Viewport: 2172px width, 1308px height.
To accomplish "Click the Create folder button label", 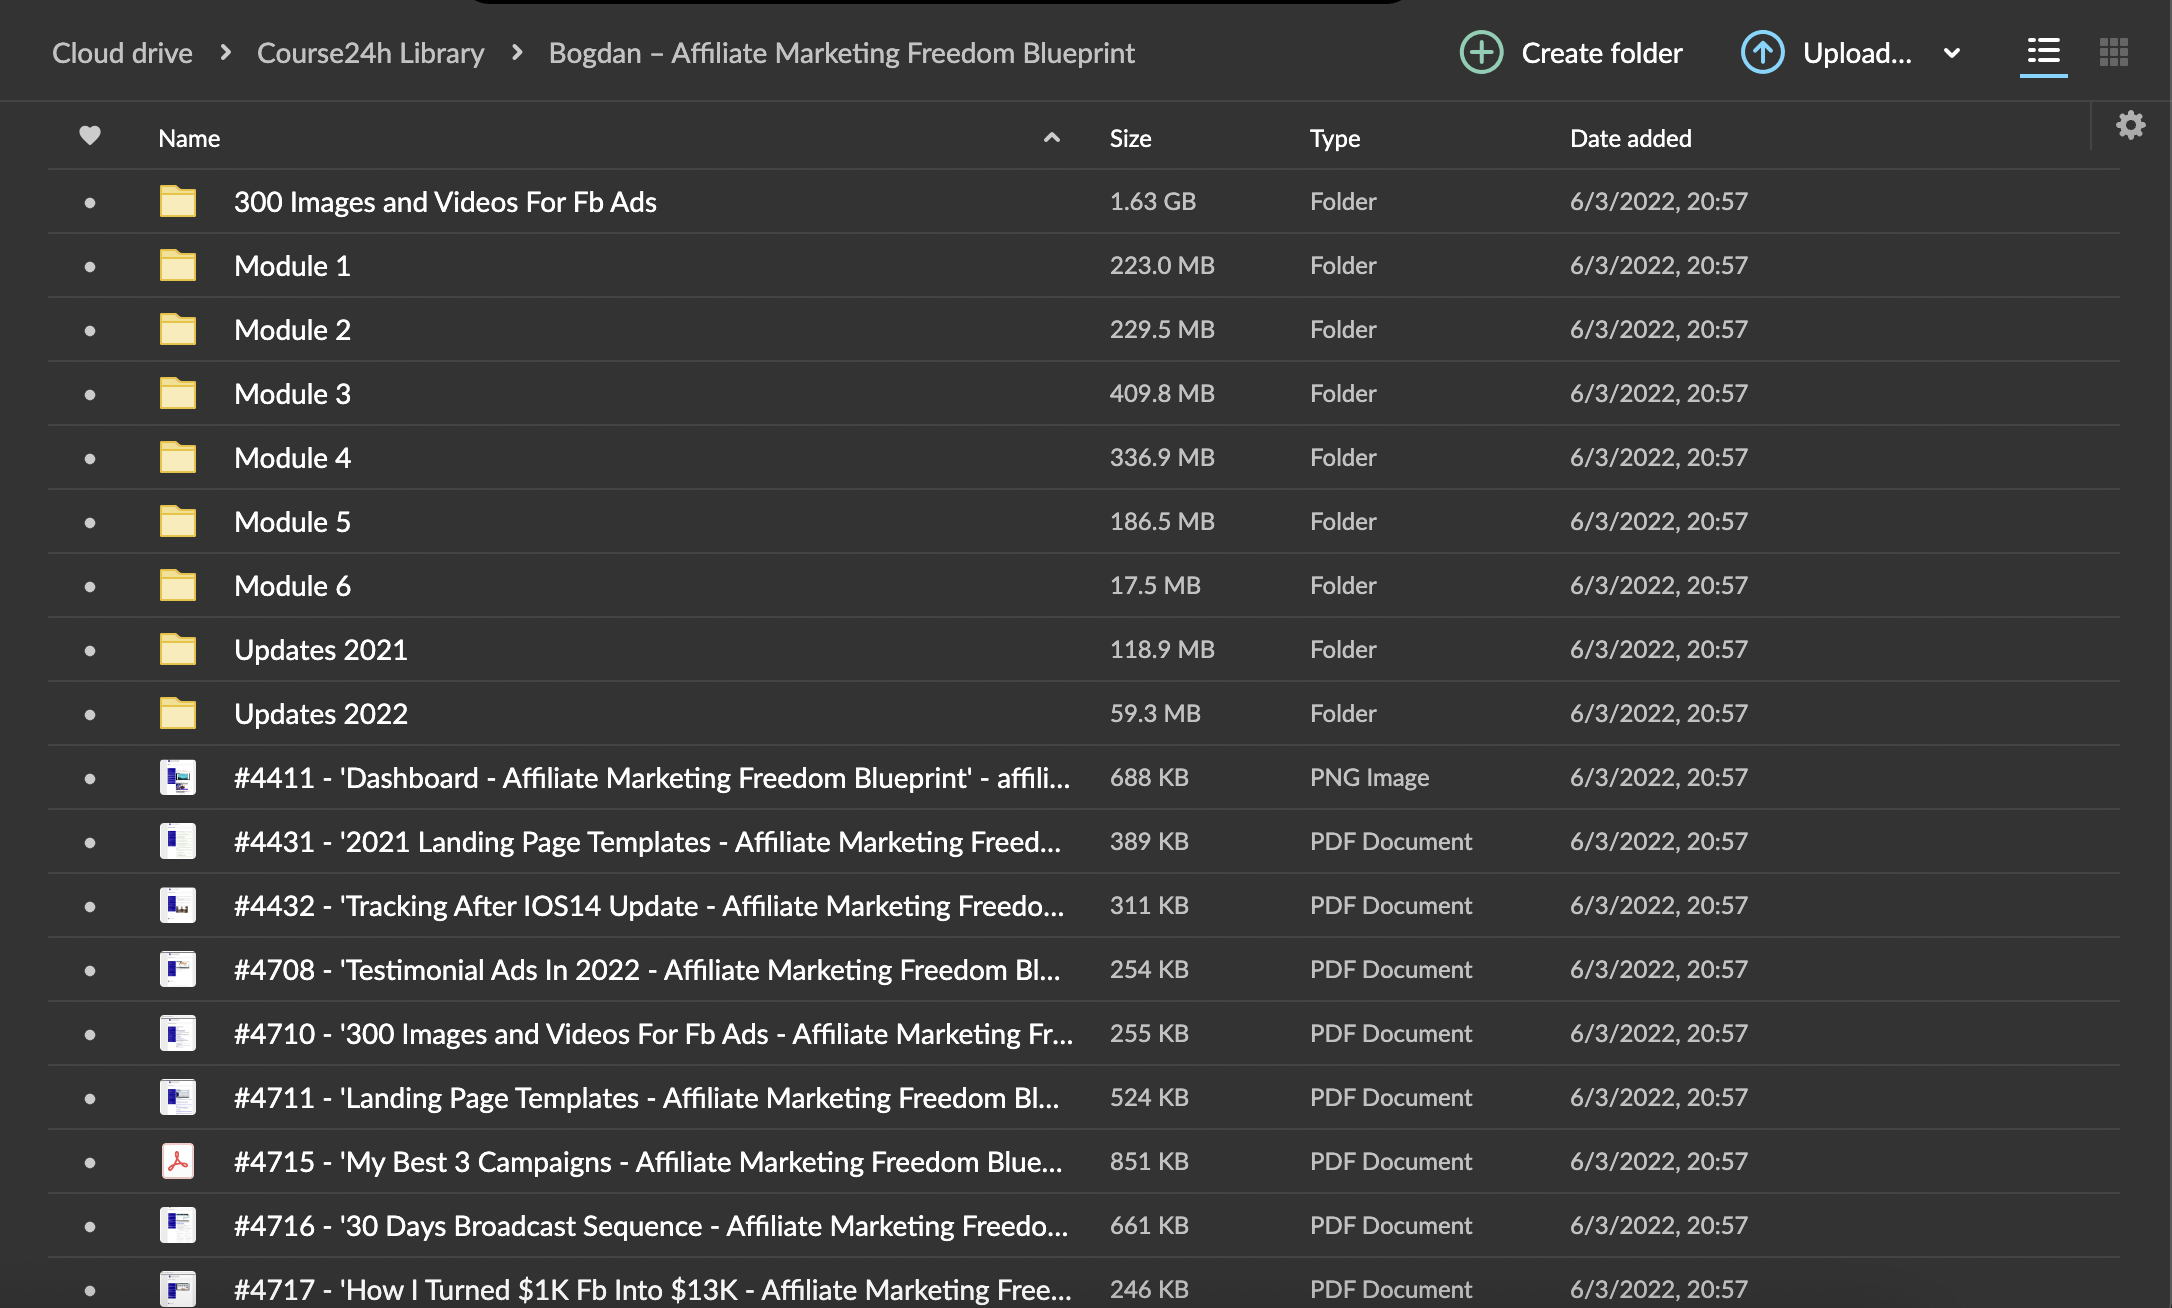I will 1602,53.
